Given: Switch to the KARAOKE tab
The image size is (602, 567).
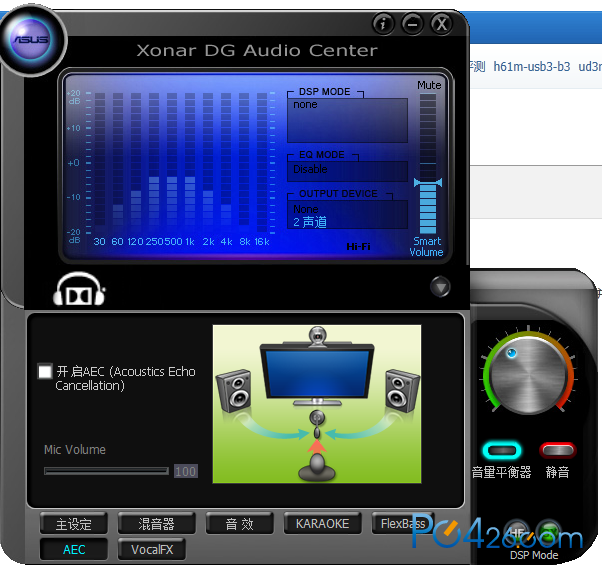Looking at the screenshot, I should (322, 524).
